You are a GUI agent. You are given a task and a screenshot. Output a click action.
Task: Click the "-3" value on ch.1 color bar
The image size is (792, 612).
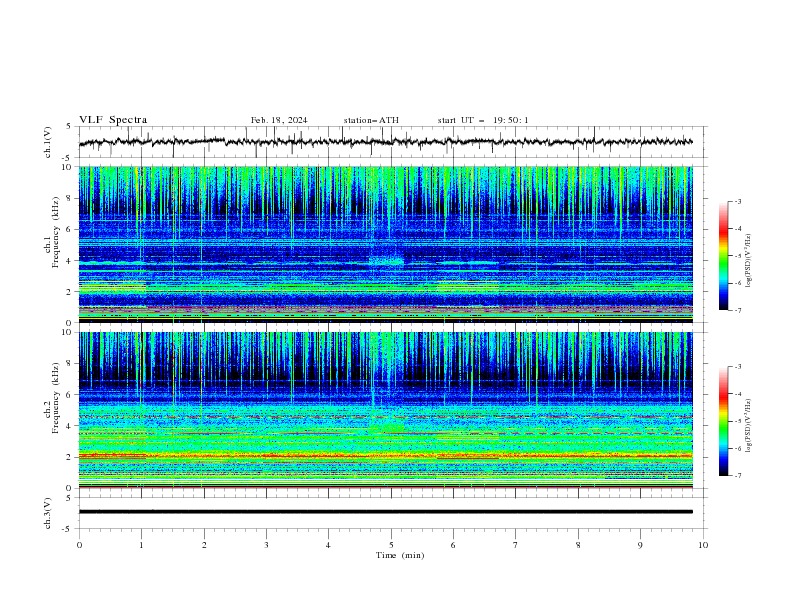point(737,201)
